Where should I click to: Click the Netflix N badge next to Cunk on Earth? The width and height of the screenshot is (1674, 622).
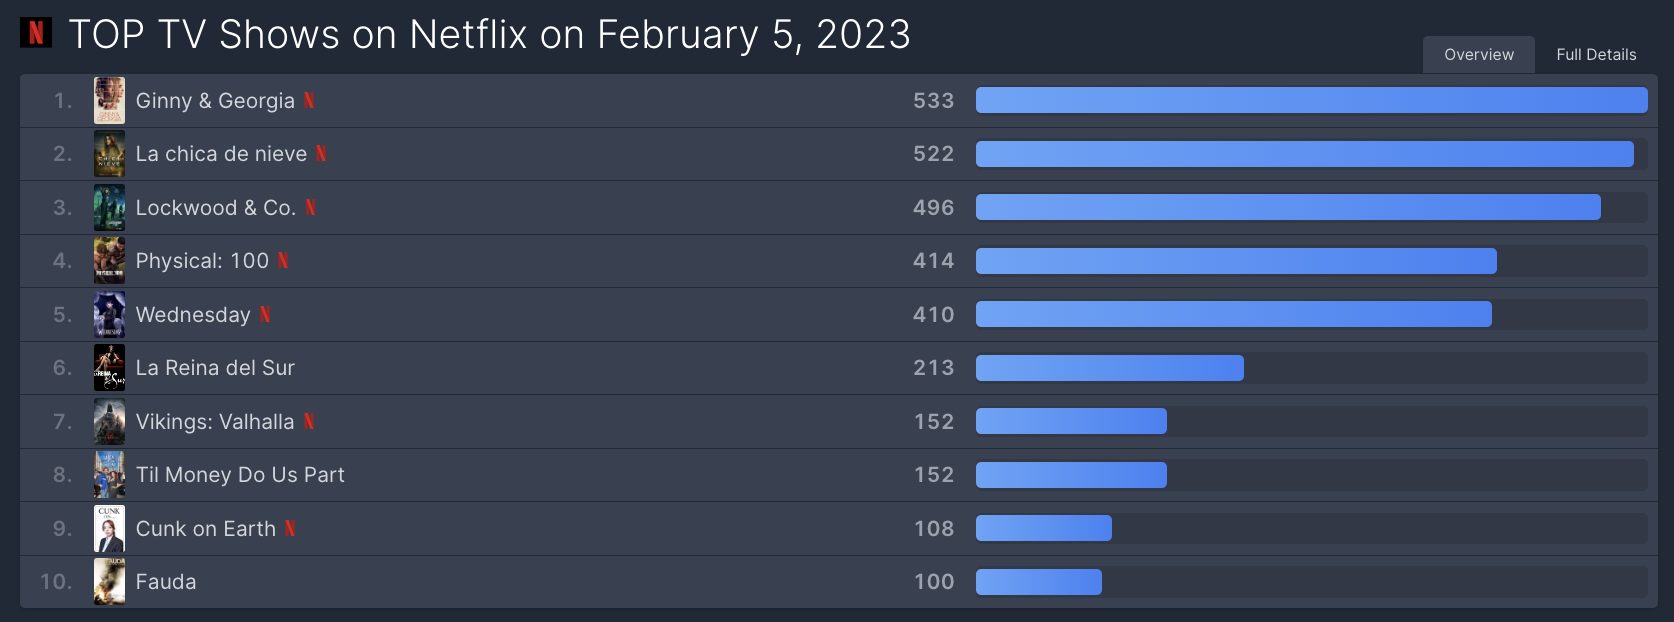pos(290,528)
